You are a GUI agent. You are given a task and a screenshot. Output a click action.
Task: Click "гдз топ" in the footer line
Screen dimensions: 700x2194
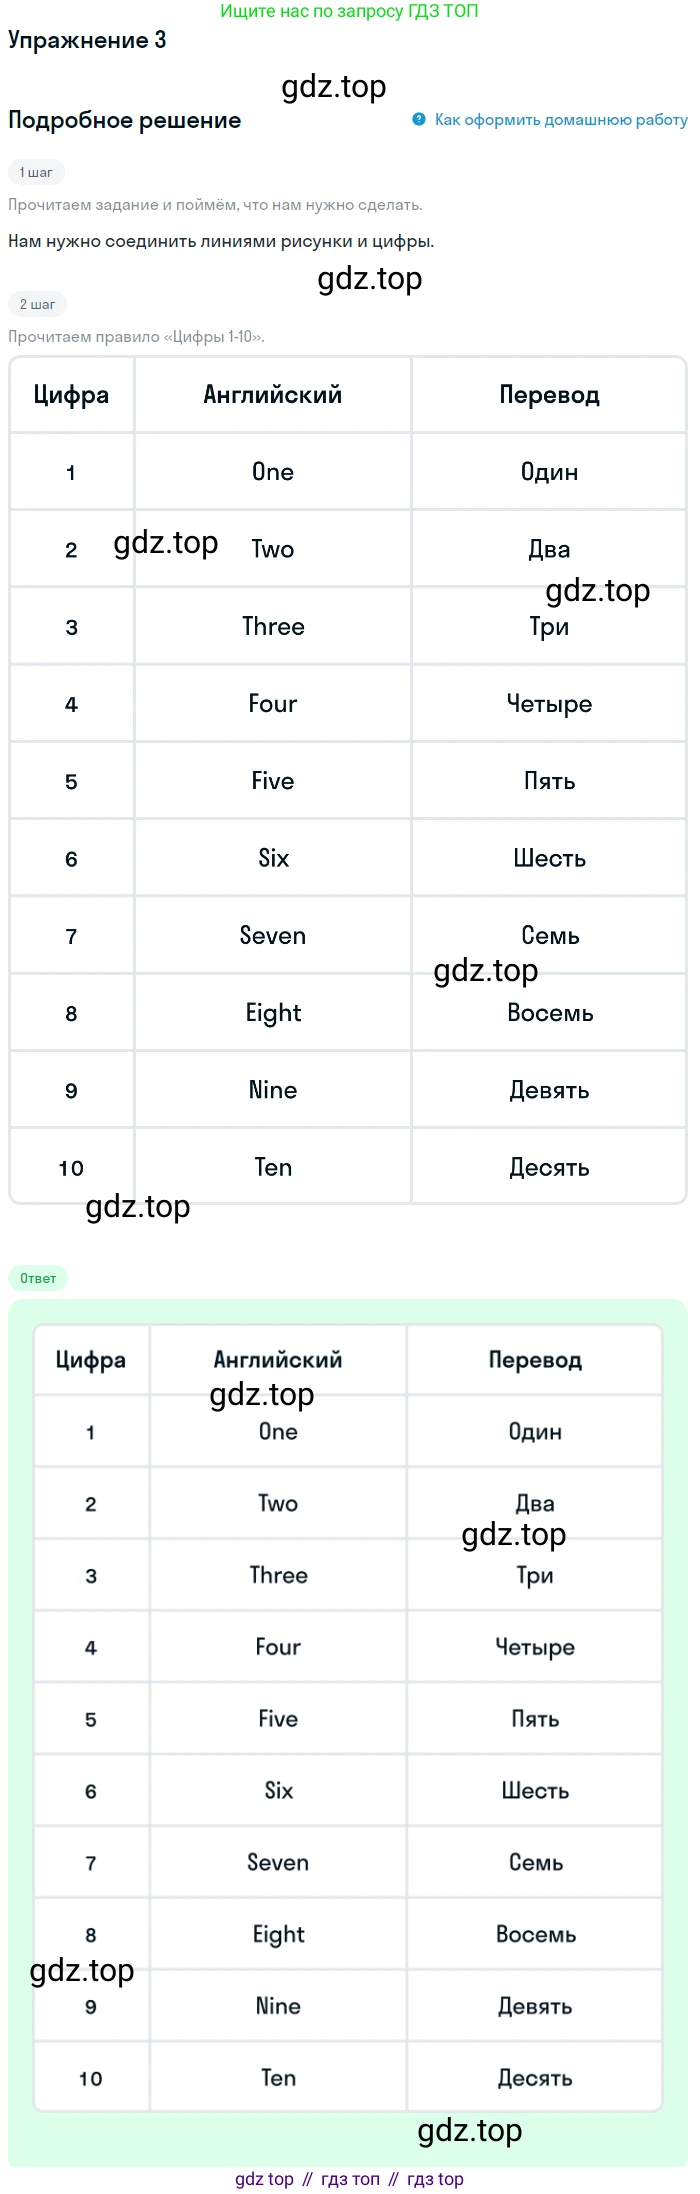(350, 2179)
